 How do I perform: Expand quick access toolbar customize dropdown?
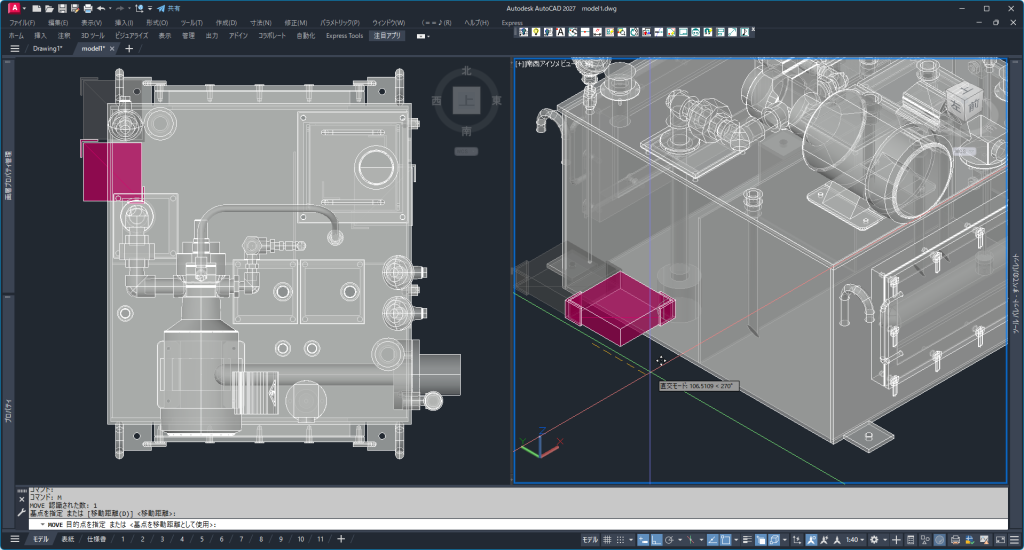[x=150, y=8]
